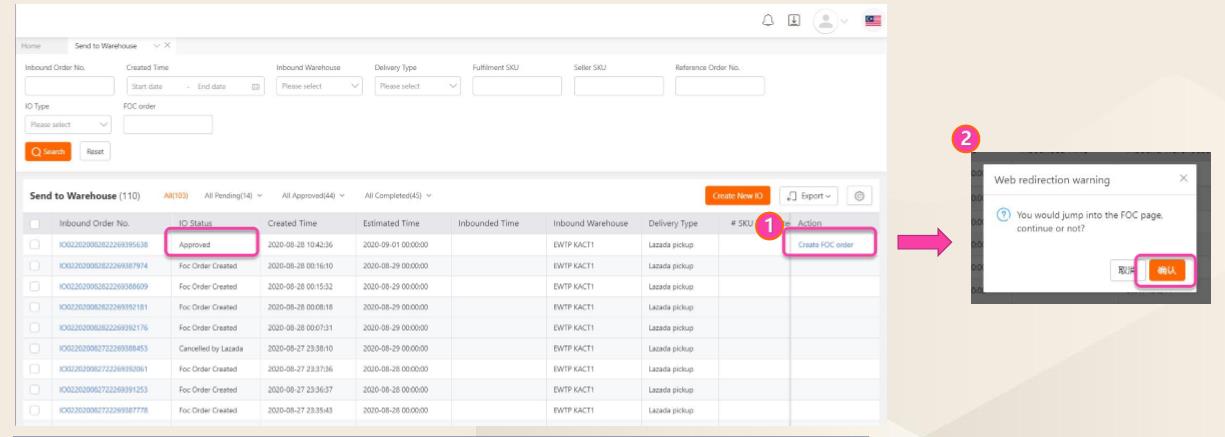This screenshot has height=437, width=1225.
Task: Open the Delivery Type dropdown
Action: 416,86
